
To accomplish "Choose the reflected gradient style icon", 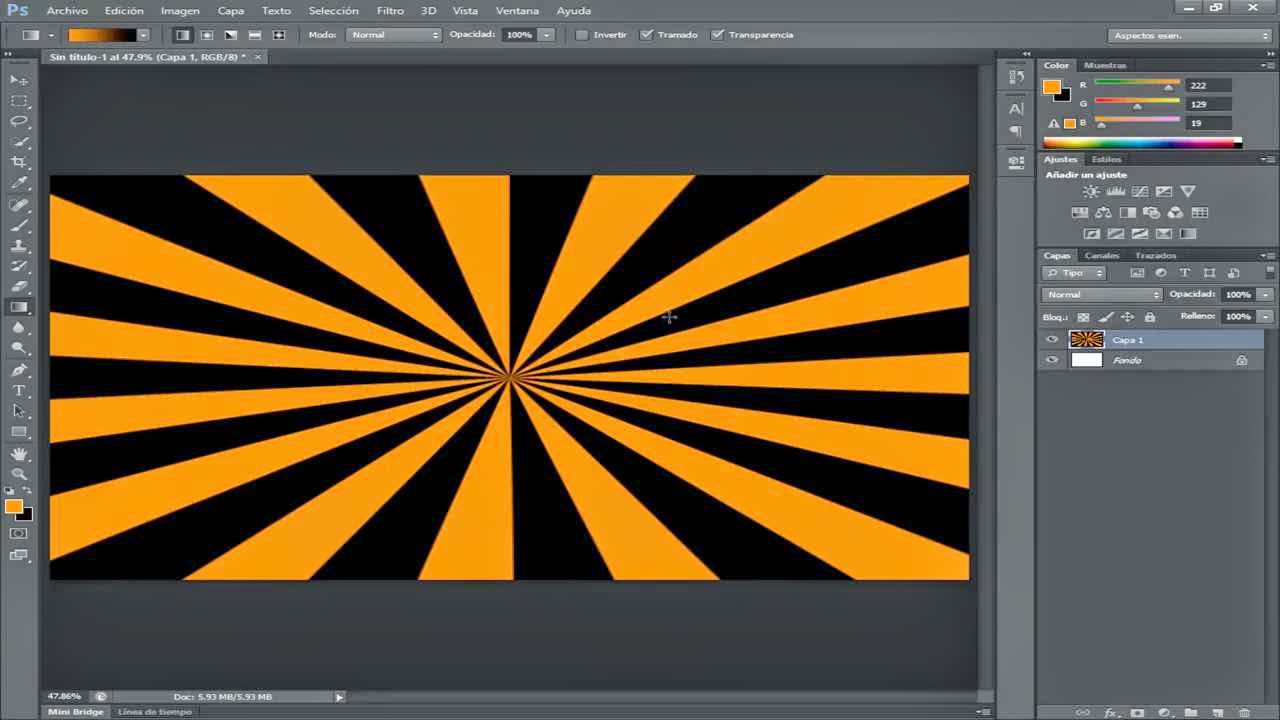I will coord(255,35).
